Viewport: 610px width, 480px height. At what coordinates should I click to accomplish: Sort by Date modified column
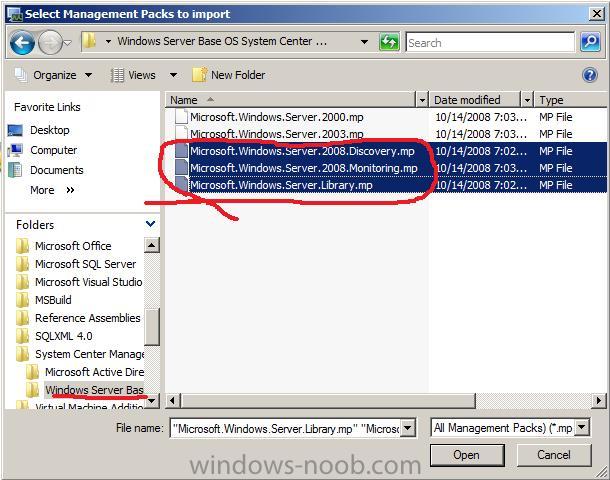(475, 100)
